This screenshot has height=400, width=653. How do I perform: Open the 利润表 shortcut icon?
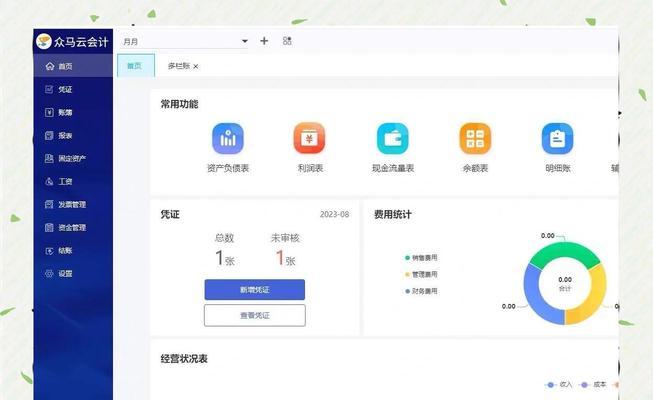[309, 138]
